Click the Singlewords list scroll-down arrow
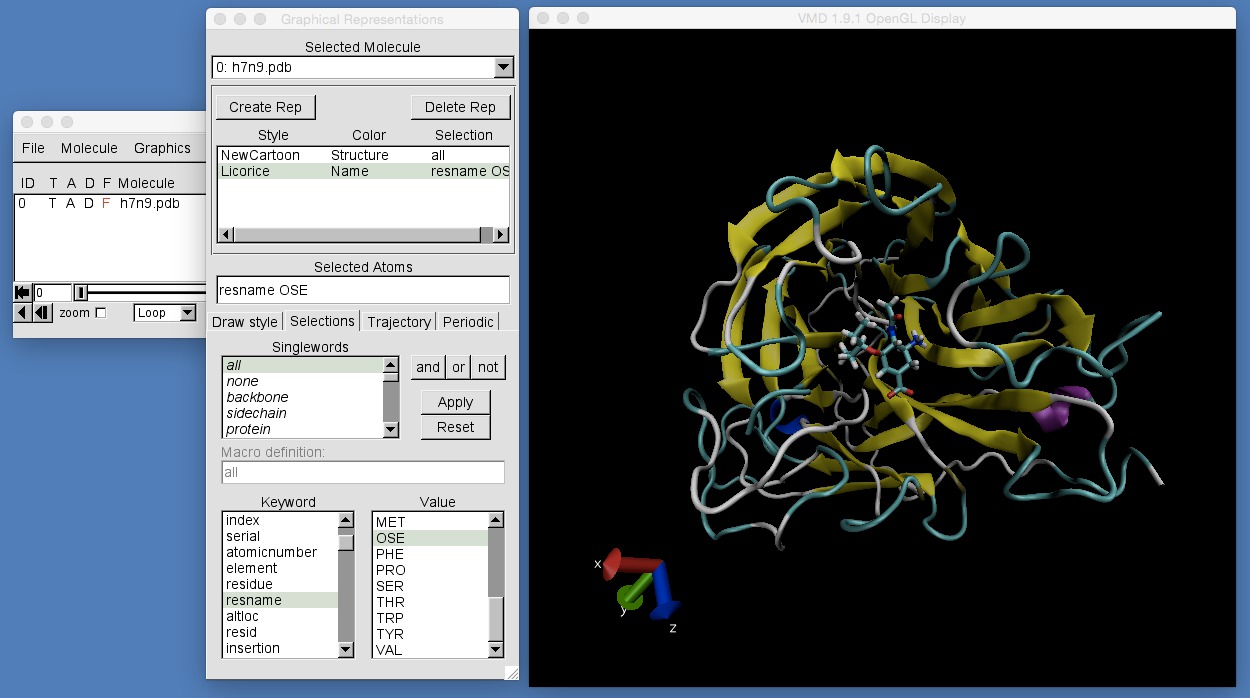This screenshot has height=698, width=1250. click(x=392, y=429)
